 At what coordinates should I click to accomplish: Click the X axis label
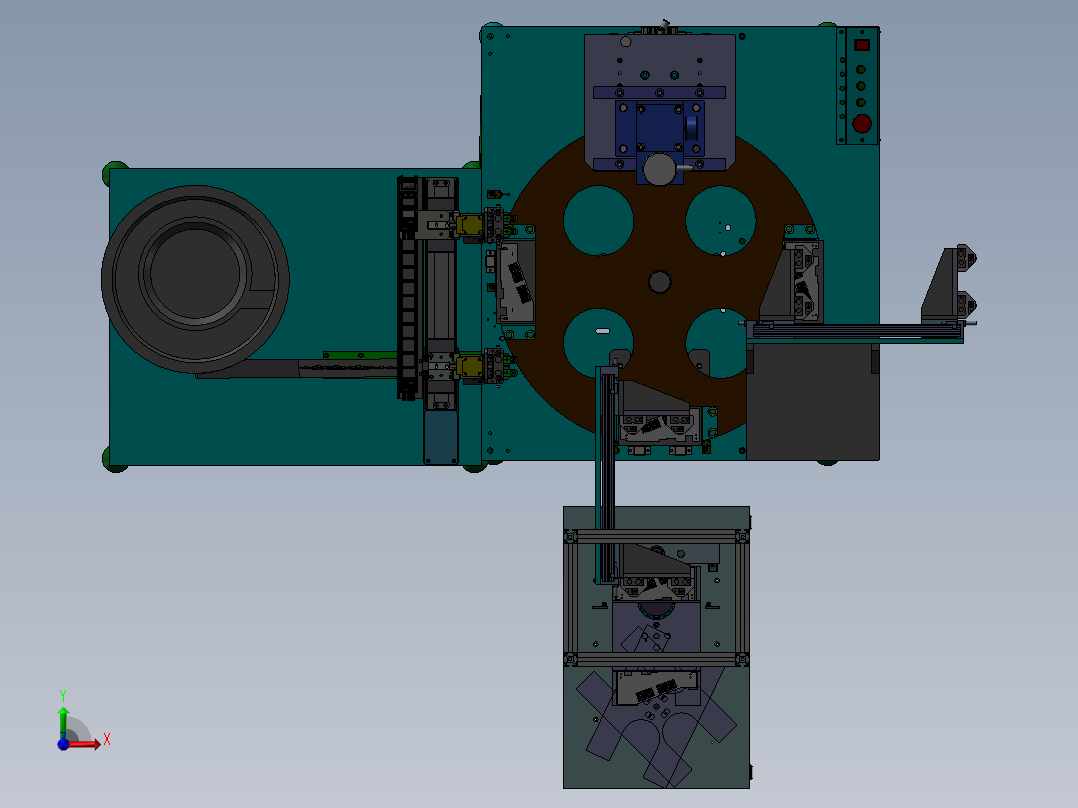click(x=107, y=740)
